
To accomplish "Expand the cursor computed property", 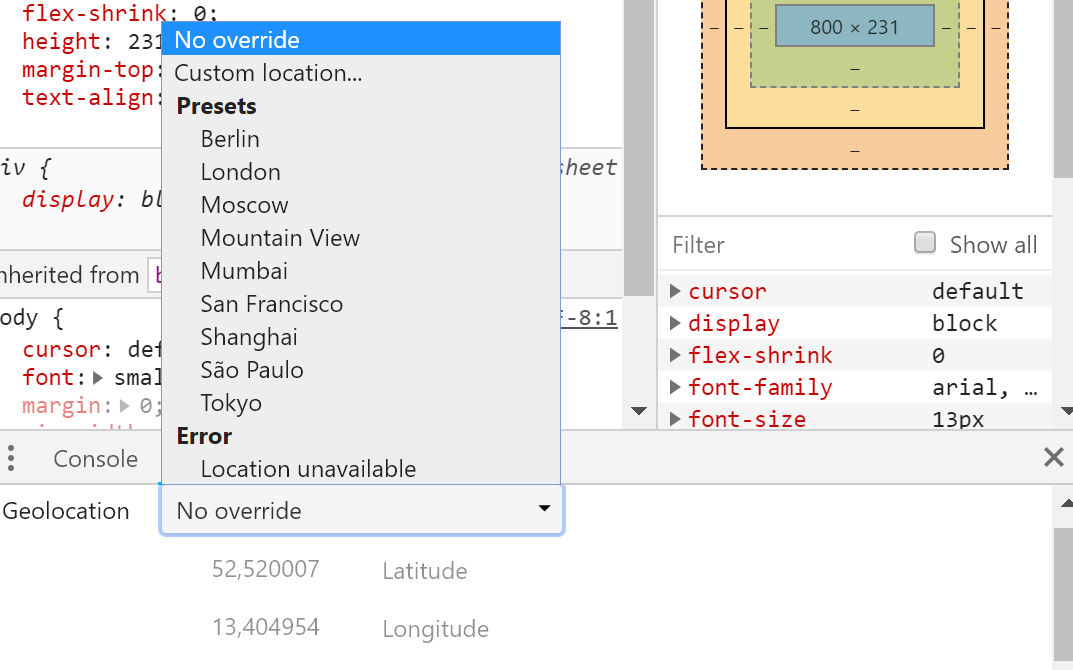I will 675,292.
